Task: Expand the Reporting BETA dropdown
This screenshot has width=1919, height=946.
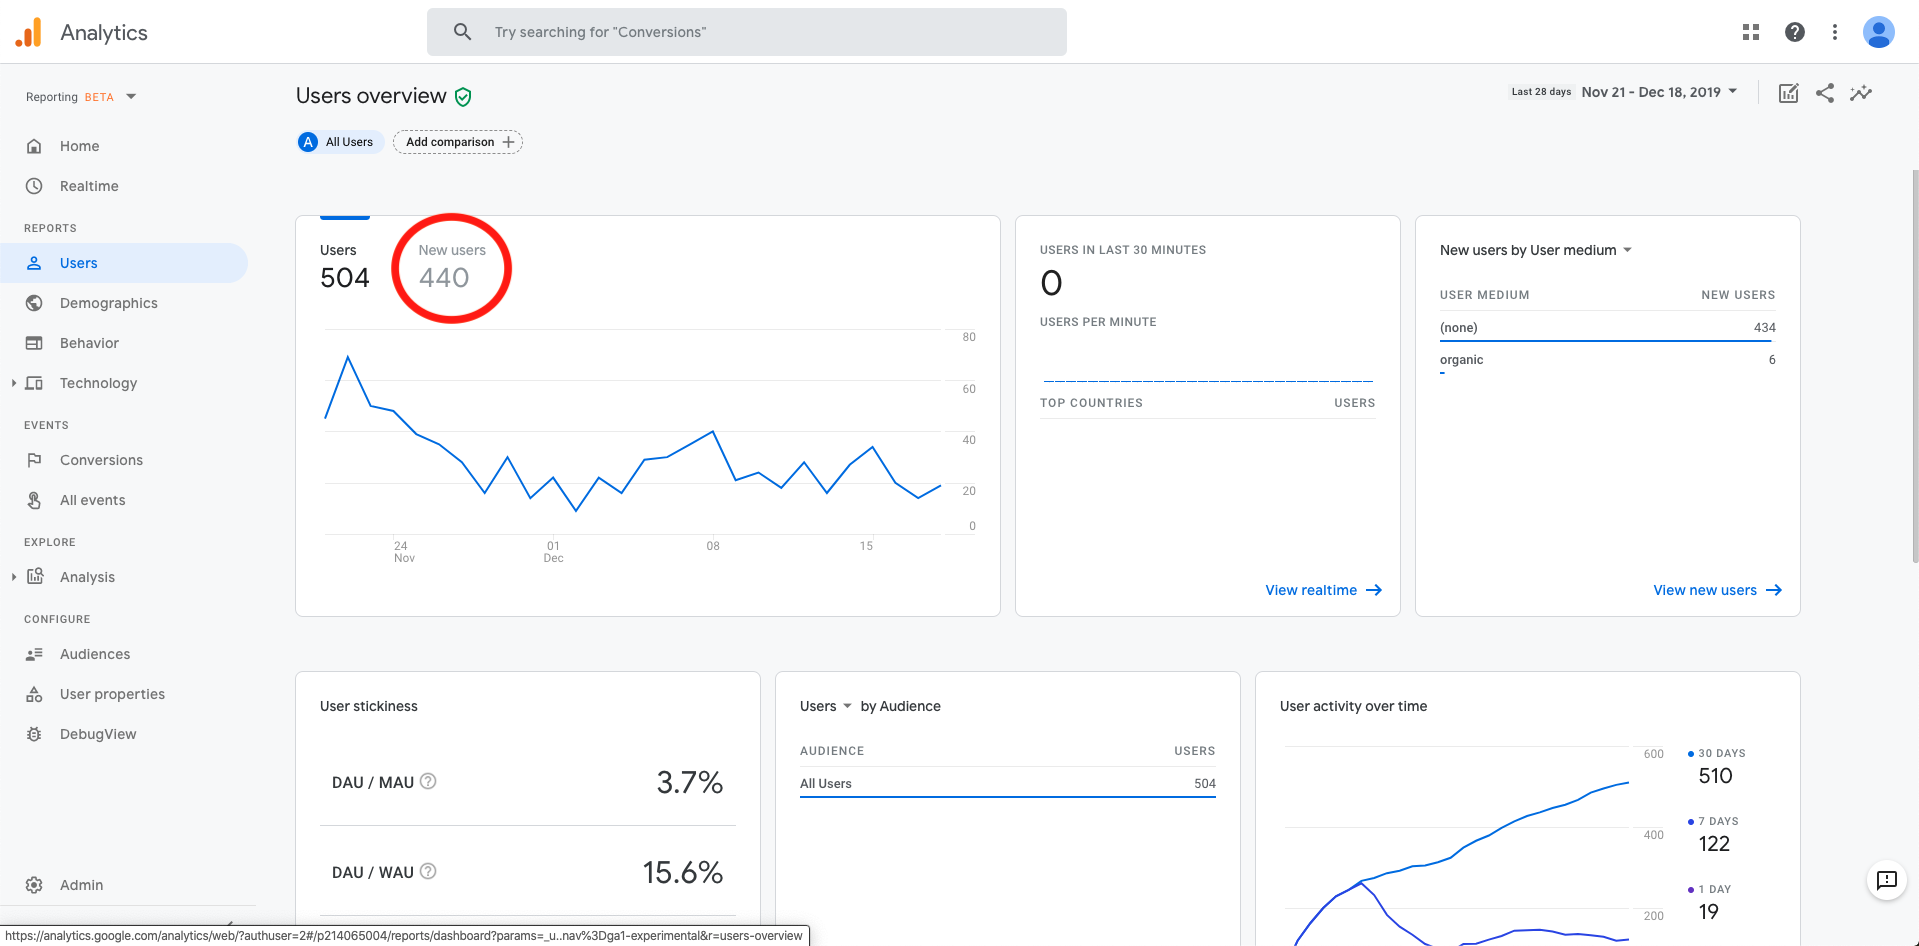Action: tap(81, 97)
